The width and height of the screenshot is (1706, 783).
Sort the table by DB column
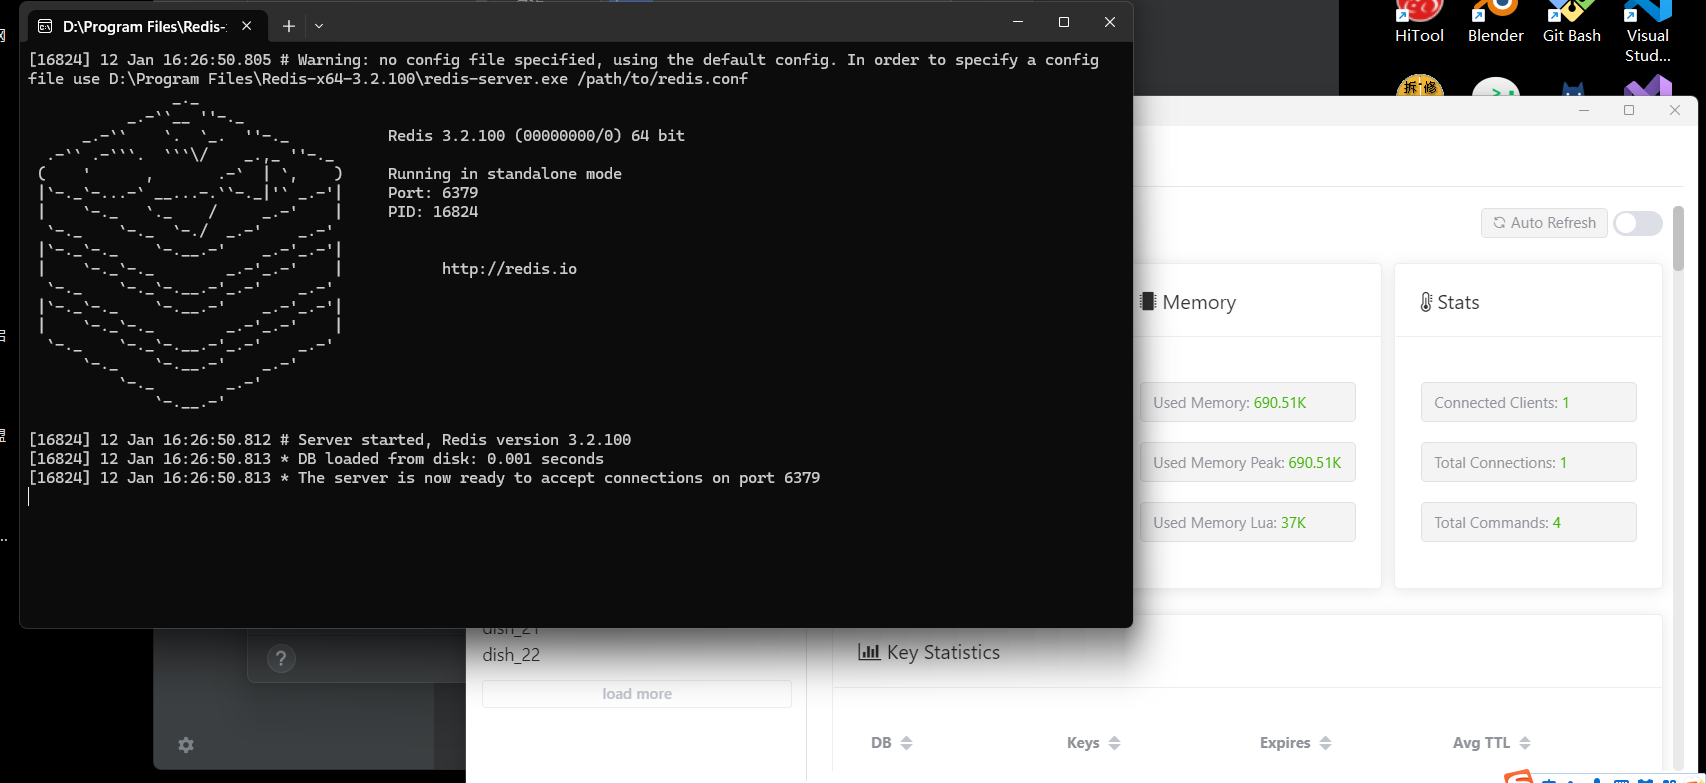click(x=891, y=743)
